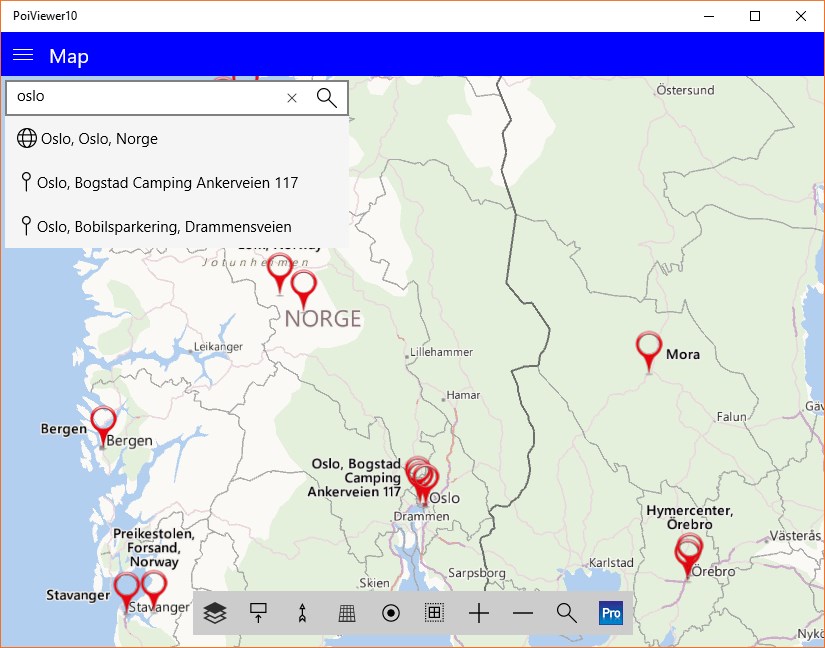Toggle the tilted grid map view
825x648 pixels.
tap(347, 613)
